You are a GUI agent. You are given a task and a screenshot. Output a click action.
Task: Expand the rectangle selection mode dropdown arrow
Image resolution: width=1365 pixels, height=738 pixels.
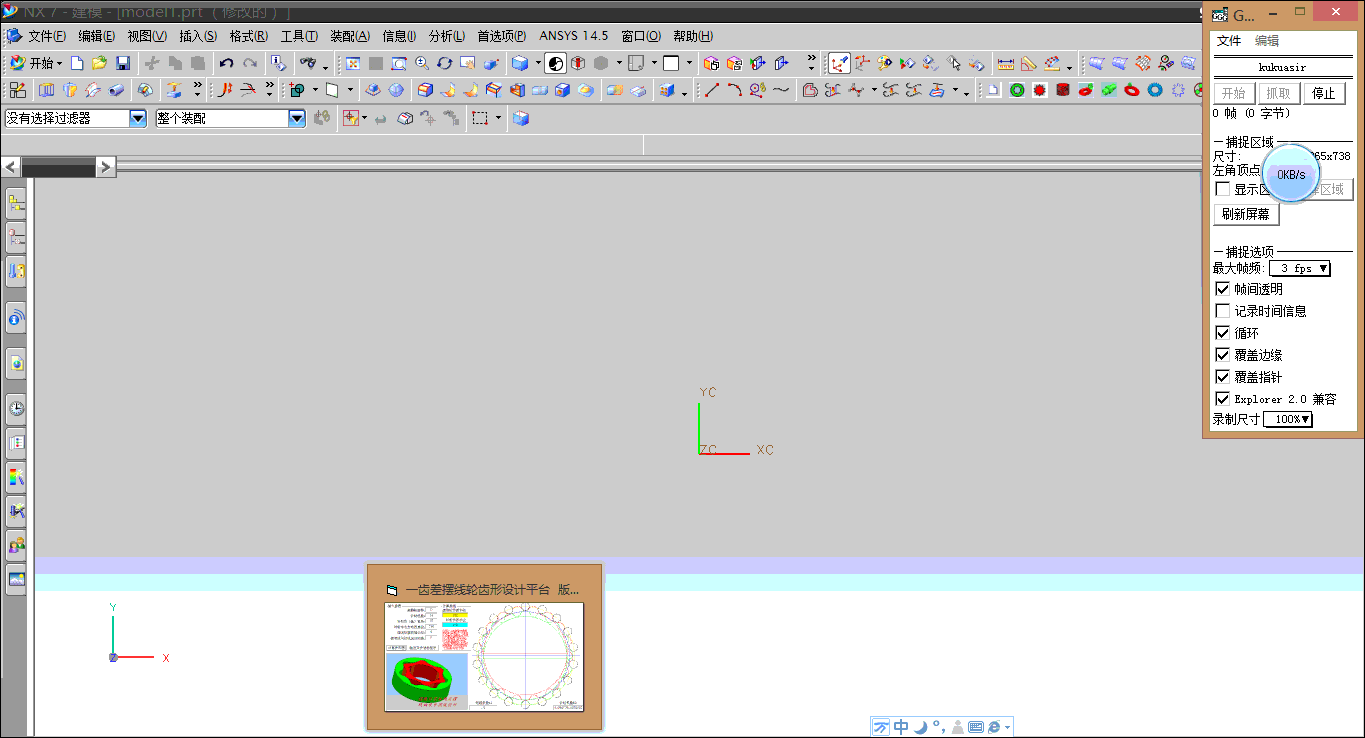pos(499,118)
